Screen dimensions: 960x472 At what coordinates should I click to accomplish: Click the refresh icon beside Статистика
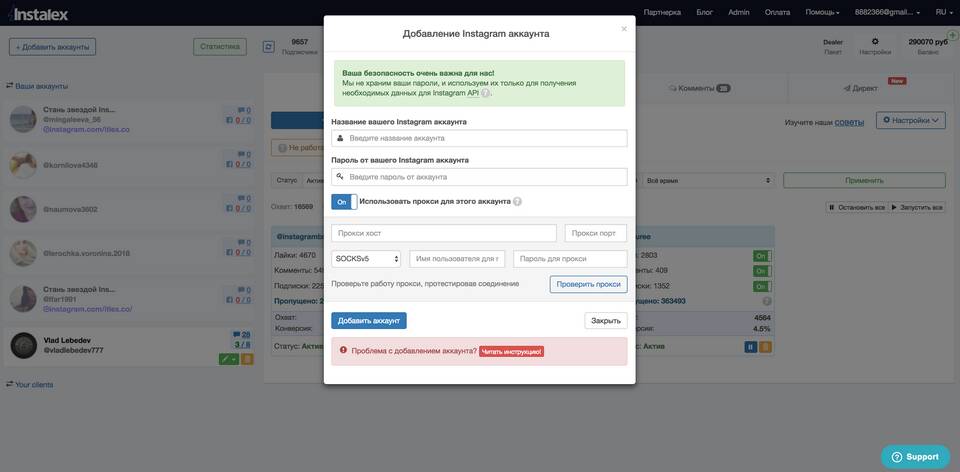click(x=269, y=47)
